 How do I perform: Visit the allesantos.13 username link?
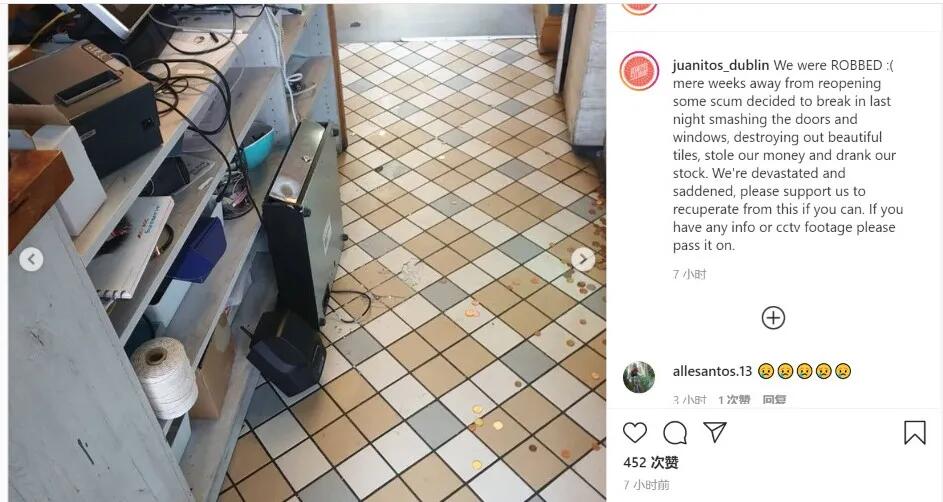712,371
